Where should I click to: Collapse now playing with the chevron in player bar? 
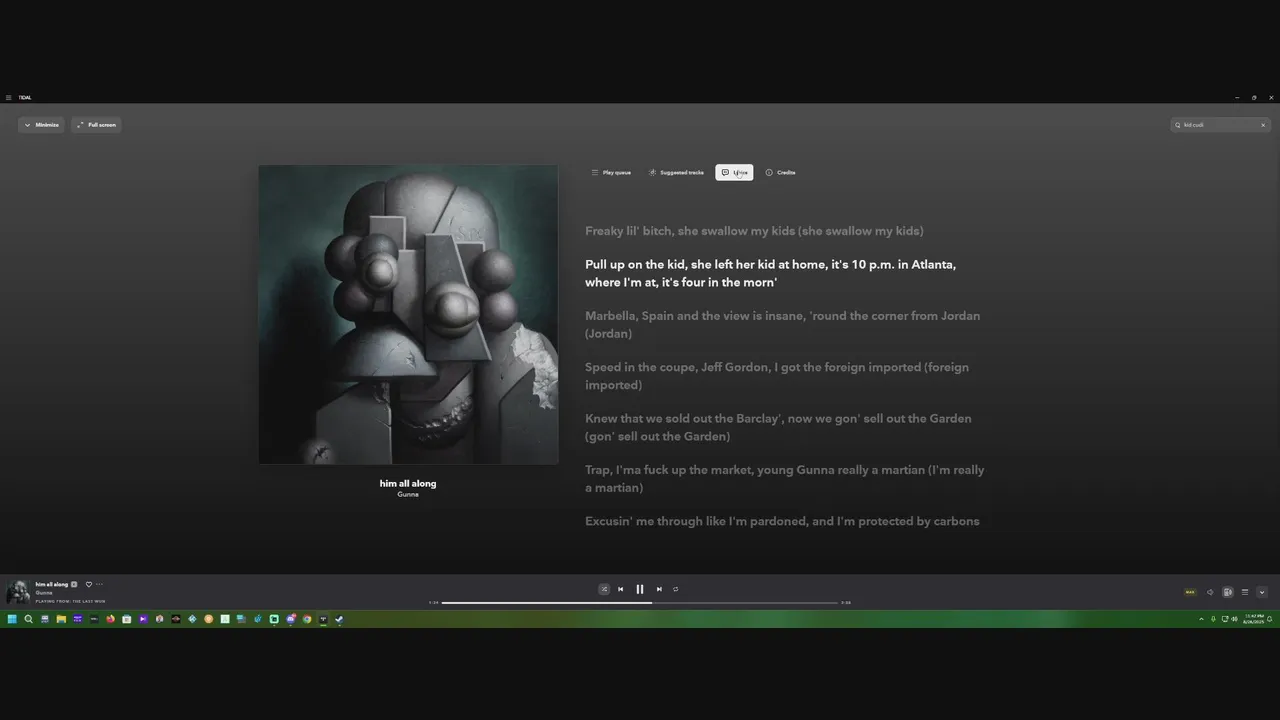pyautogui.click(x=1262, y=592)
